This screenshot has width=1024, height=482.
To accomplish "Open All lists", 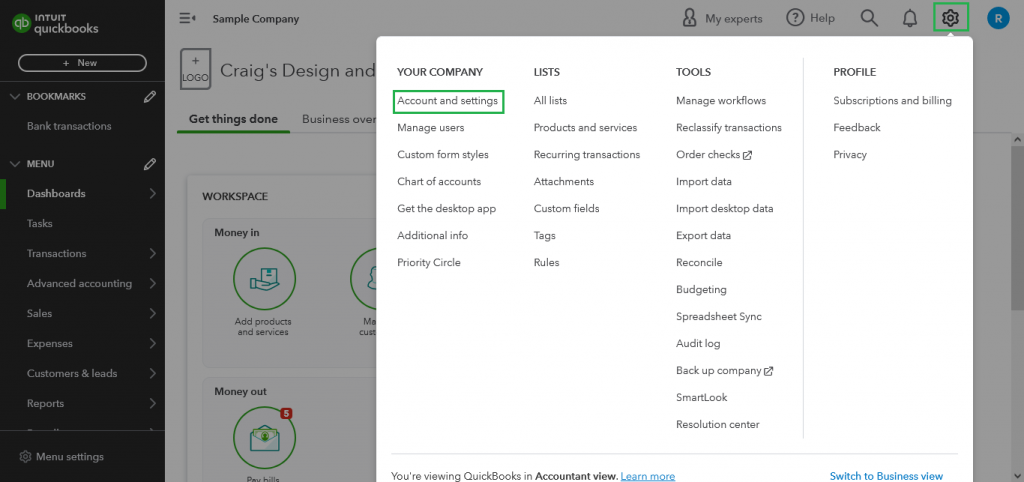I will [550, 101].
